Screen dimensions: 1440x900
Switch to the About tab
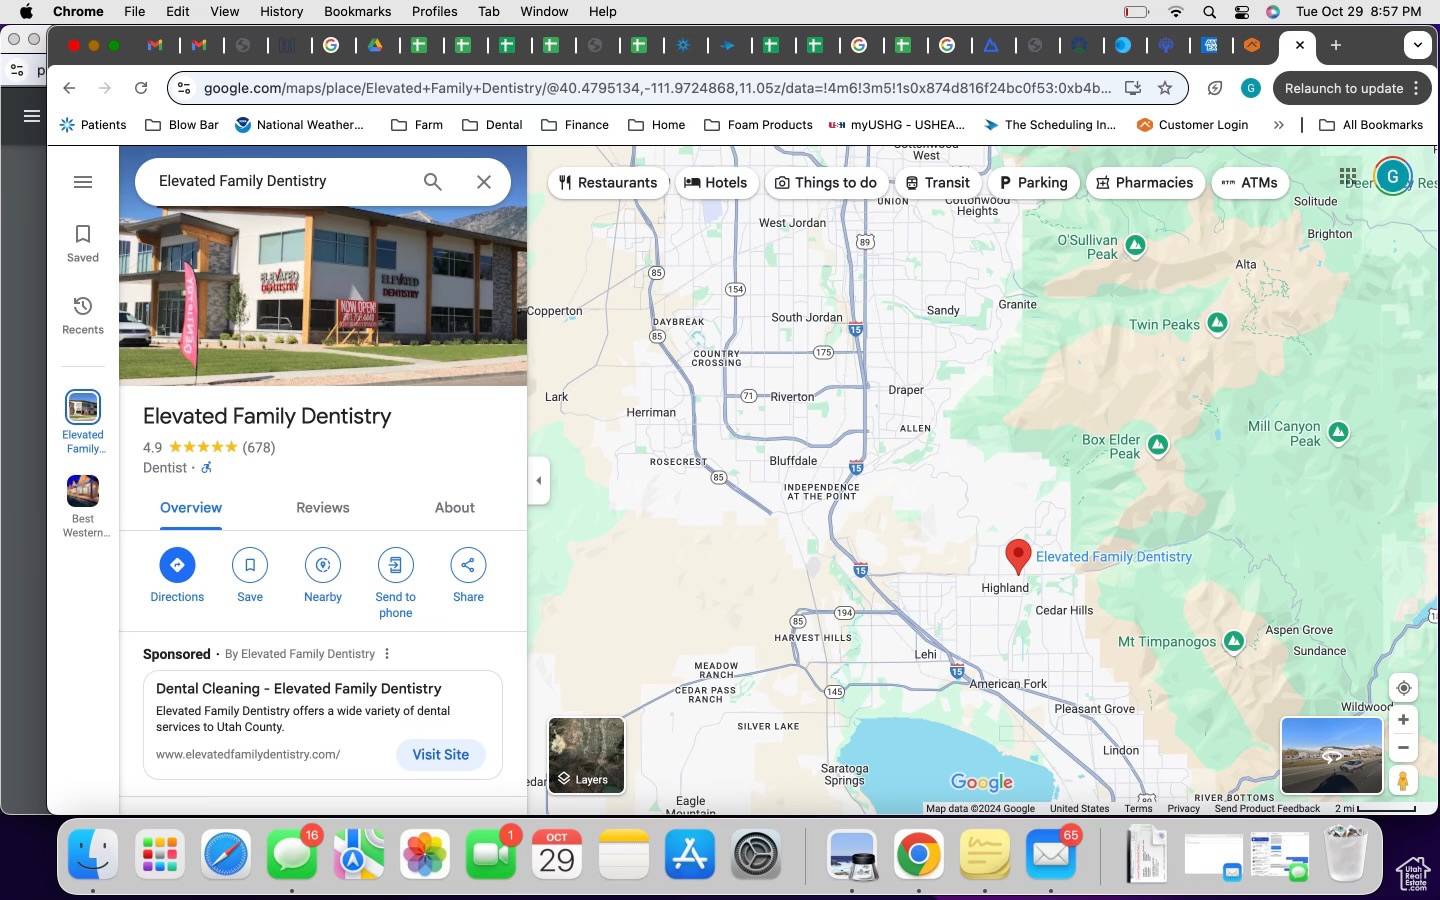point(455,508)
